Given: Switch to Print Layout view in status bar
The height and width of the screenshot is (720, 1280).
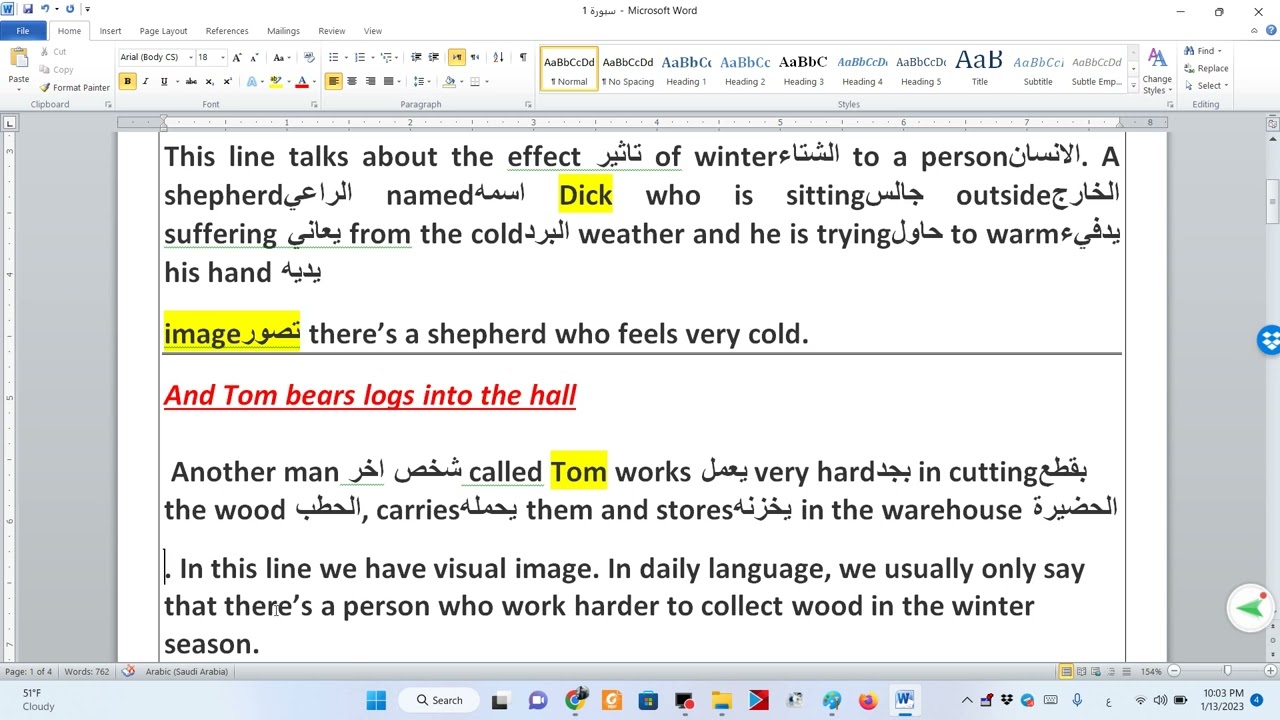Looking at the screenshot, I should point(1067,671).
